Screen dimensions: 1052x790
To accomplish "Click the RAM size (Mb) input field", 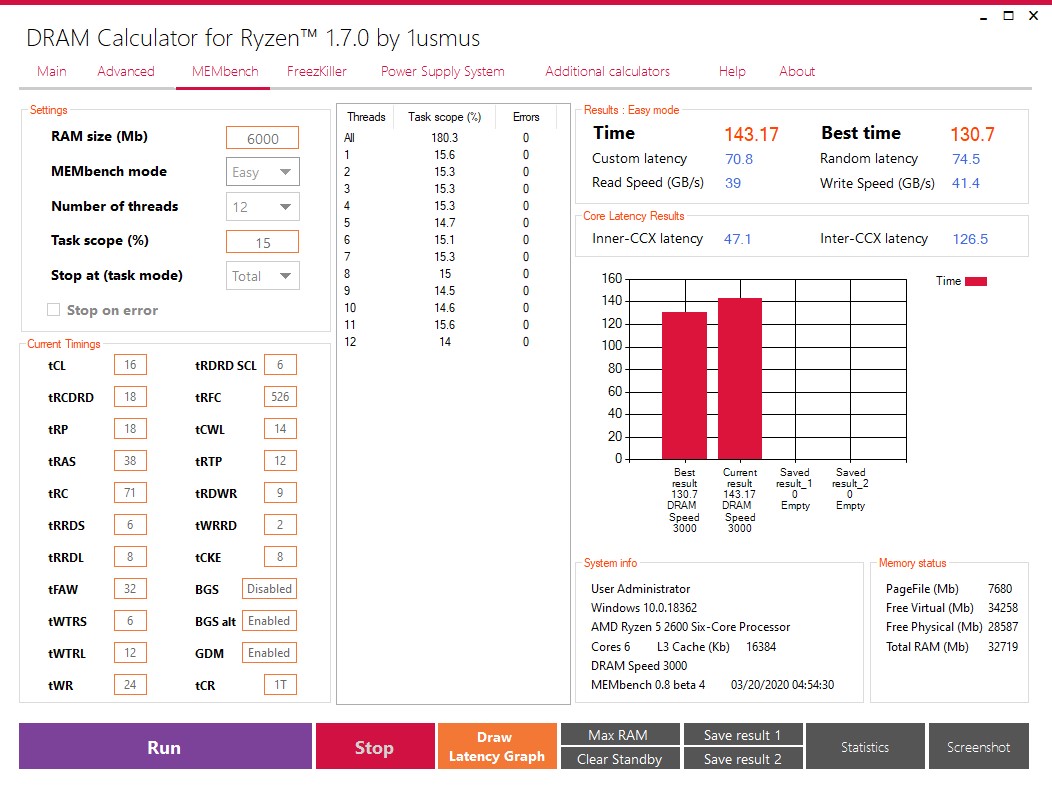I will [262, 138].
